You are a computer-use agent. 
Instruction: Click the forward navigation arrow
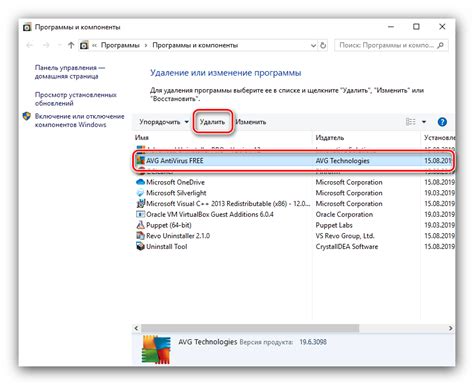click(x=46, y=45)
